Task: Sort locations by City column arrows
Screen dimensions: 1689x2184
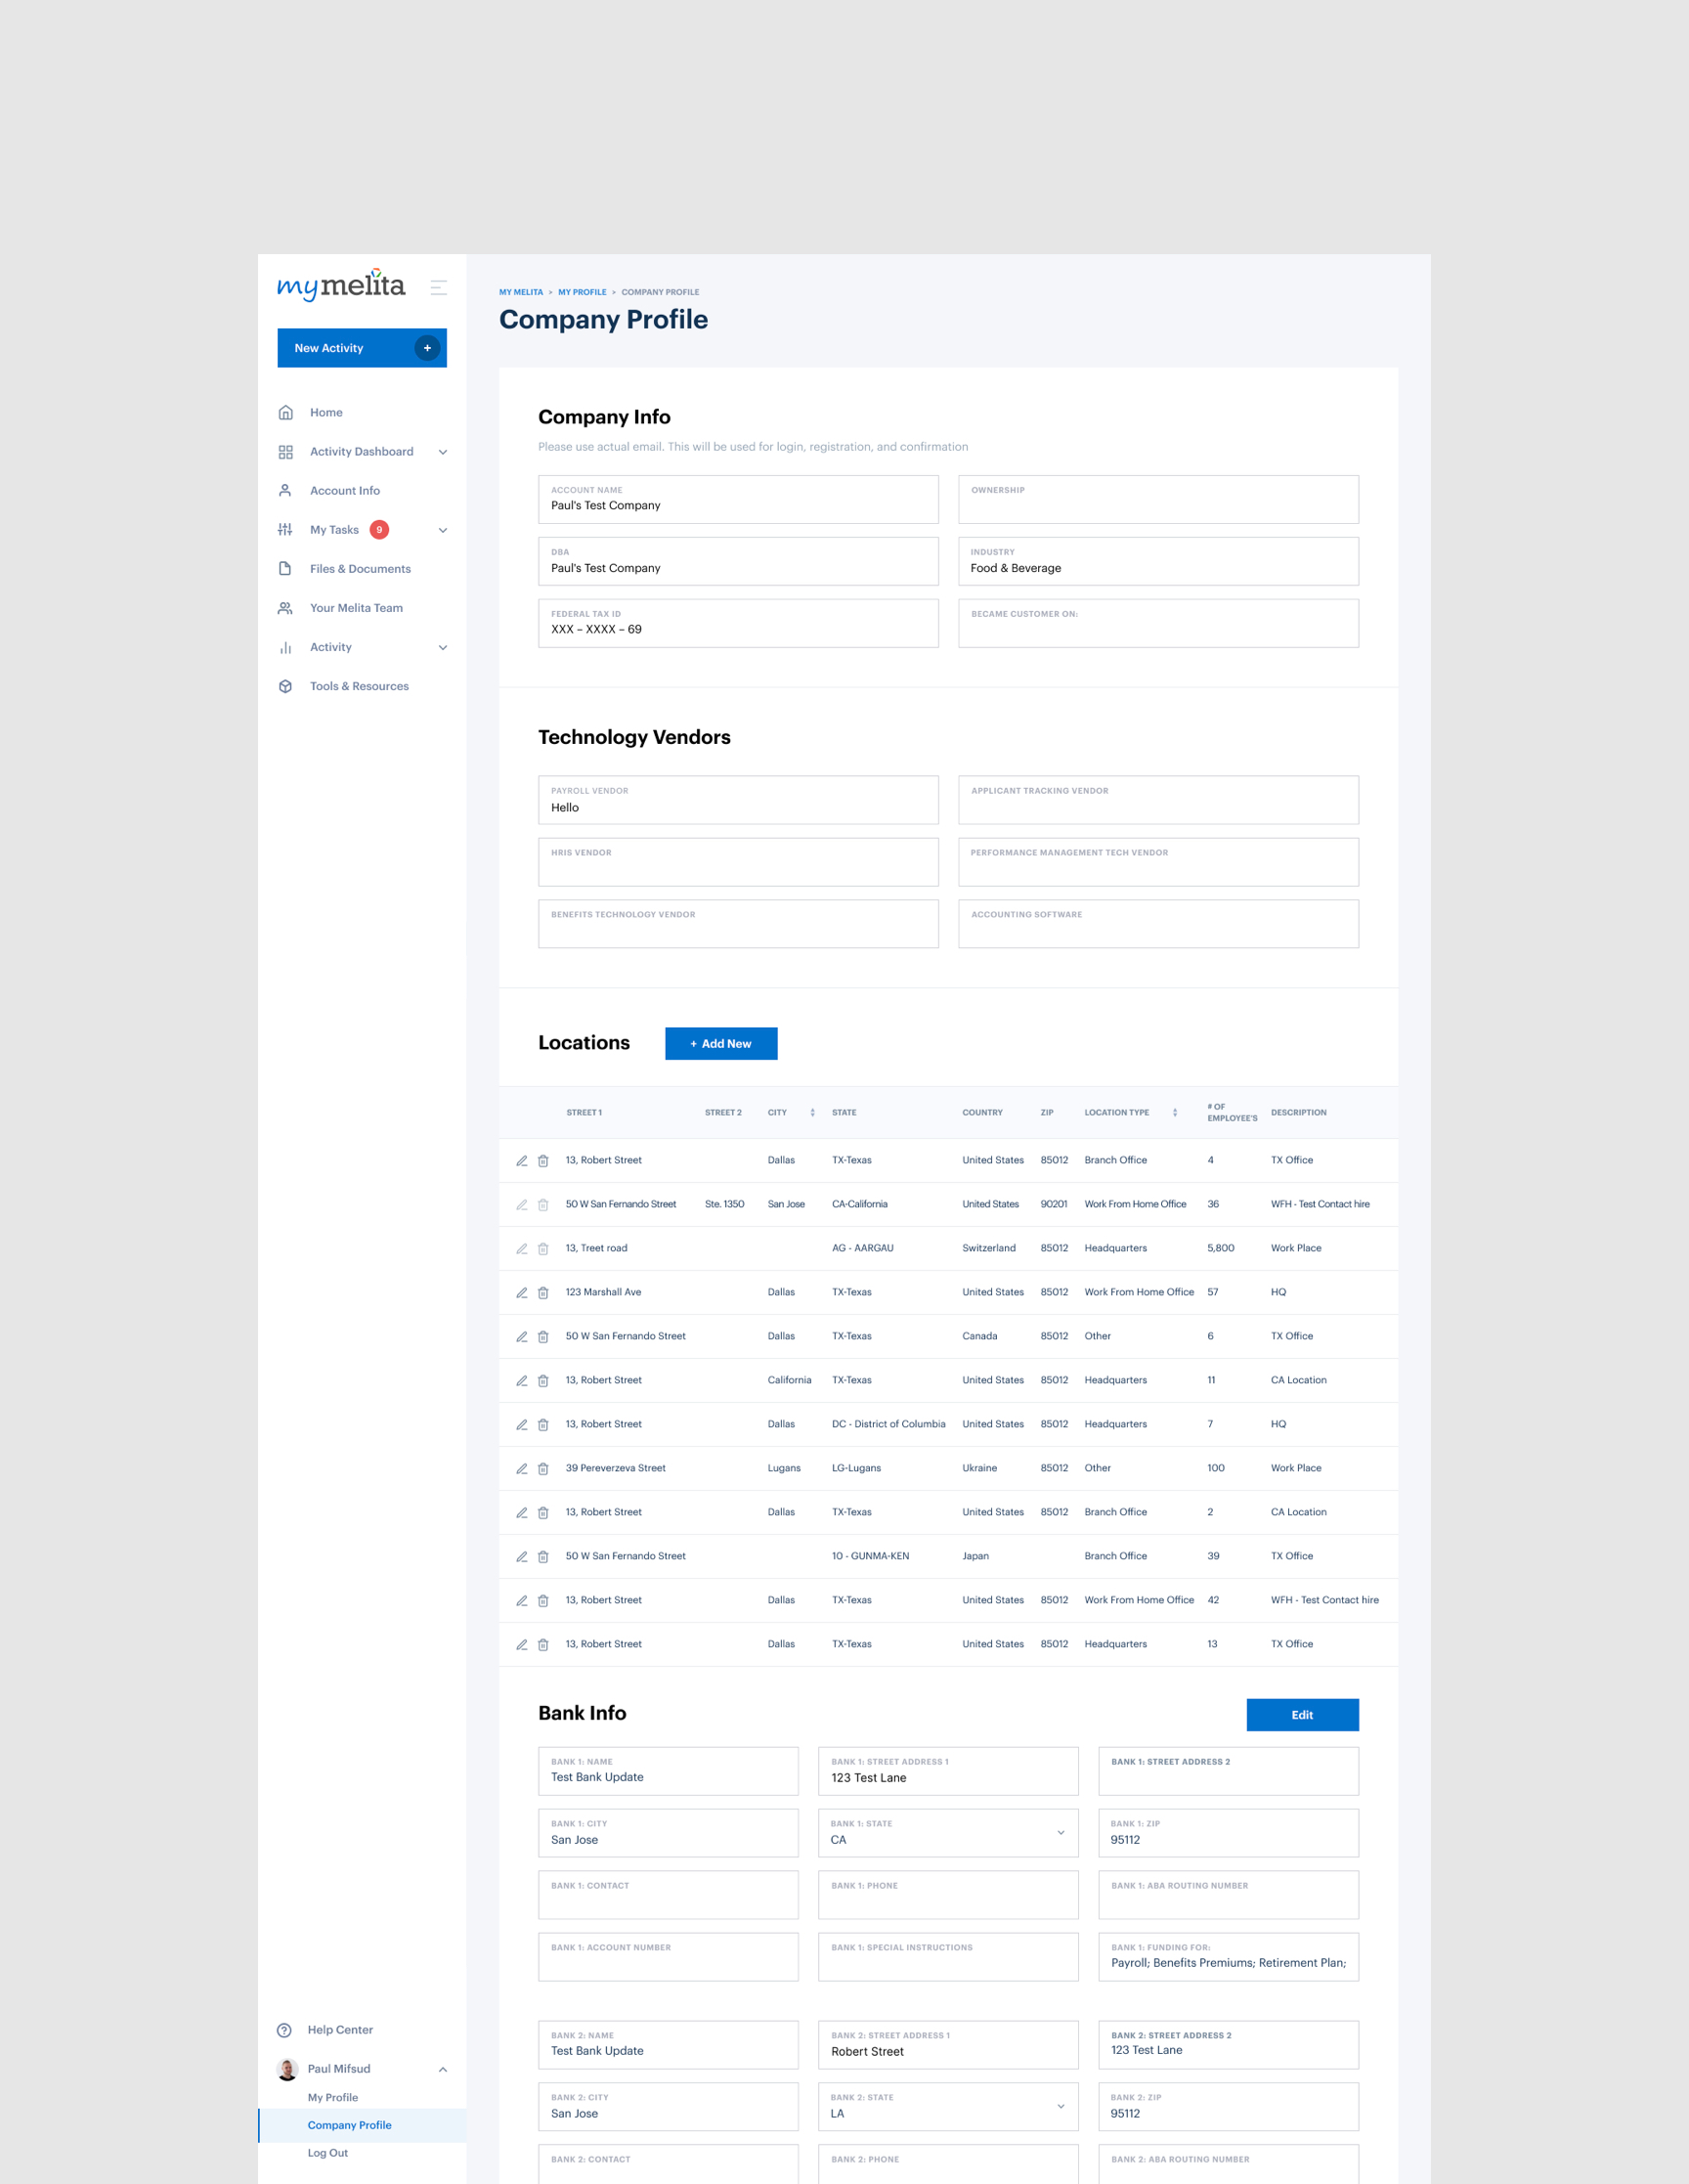Action: tap(812, 1112)
